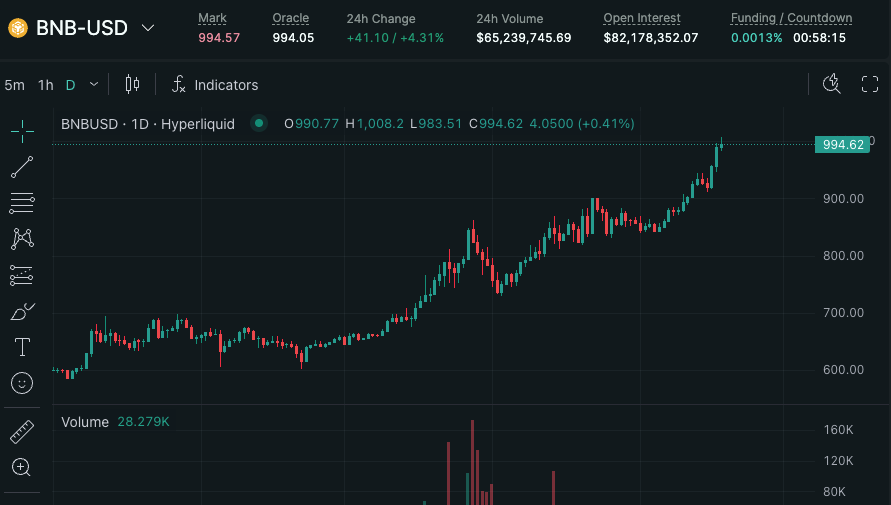891x505 pixels.
Task: Click the BNB coin logo
Action: tap(18, 28)
